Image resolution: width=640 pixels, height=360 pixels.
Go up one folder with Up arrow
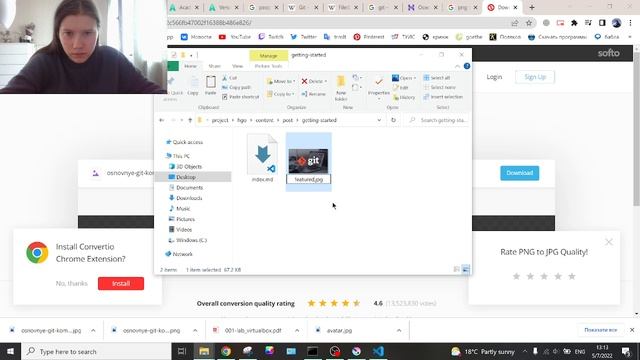tap(190, 120)
